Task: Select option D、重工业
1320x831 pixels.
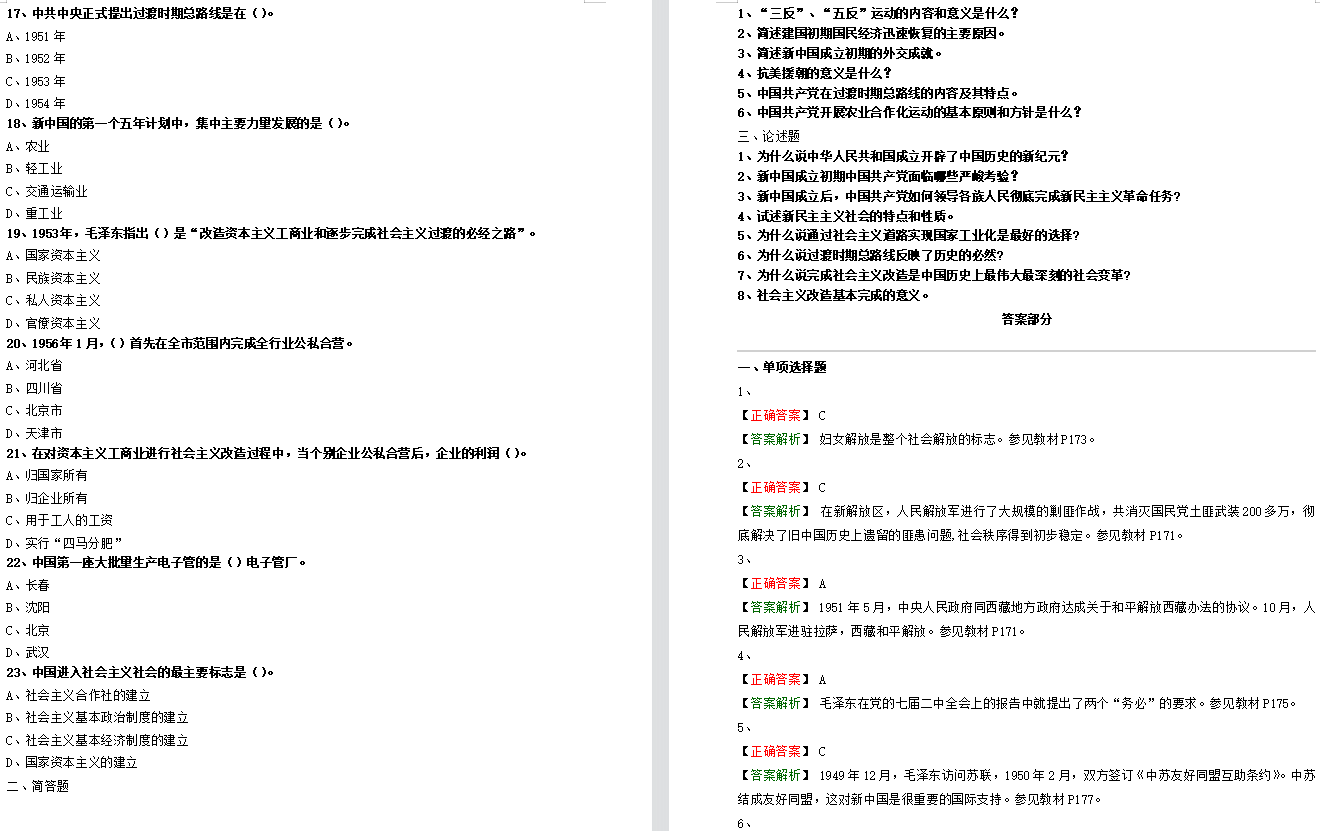Action: [x=34, y=214]
